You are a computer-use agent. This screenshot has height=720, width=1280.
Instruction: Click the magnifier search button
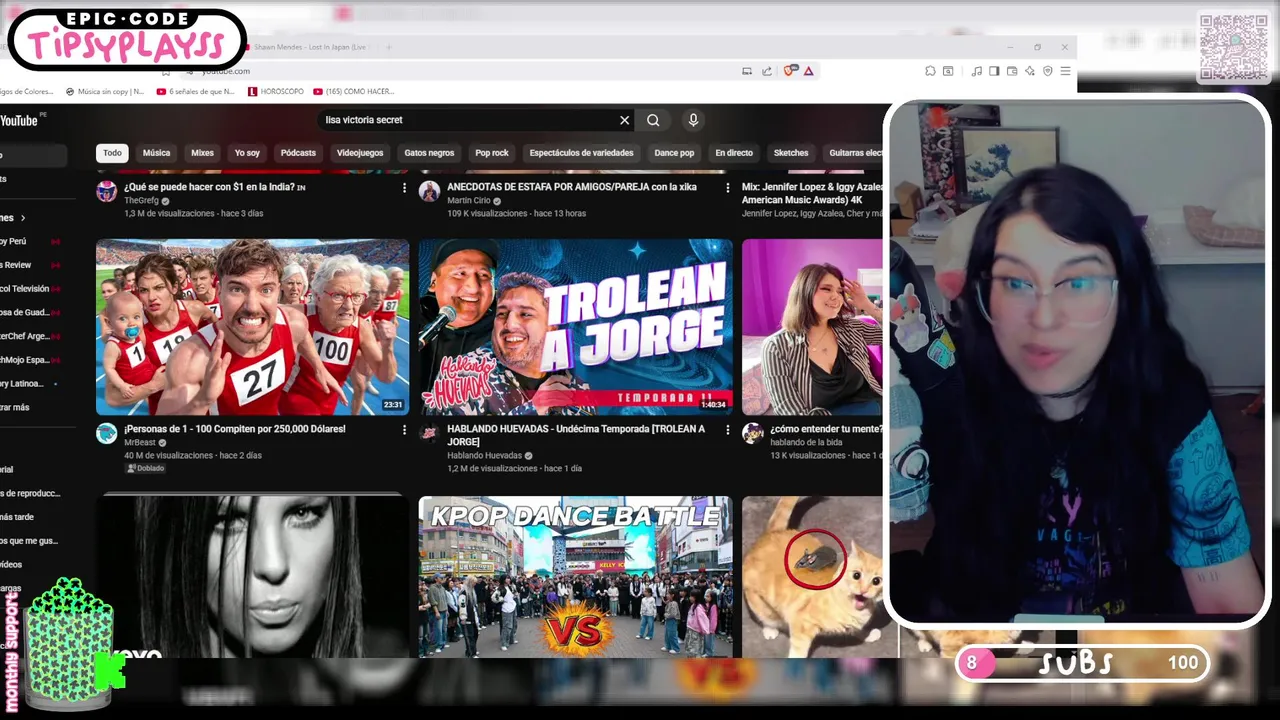(x=653, y=120)
